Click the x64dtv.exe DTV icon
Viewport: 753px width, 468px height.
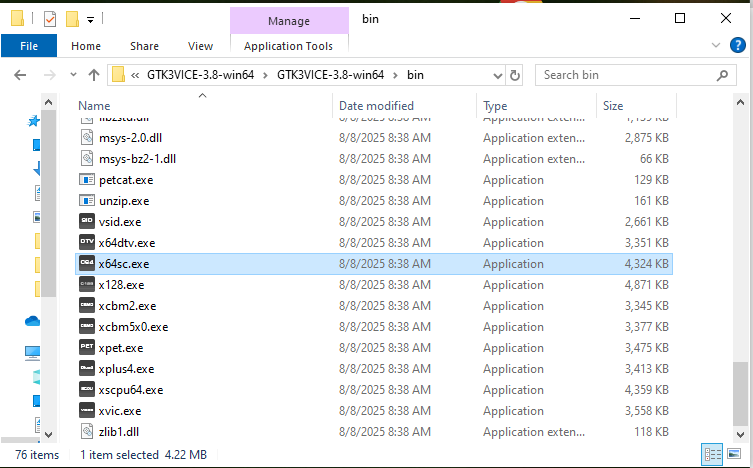click(x=87, y=242)
